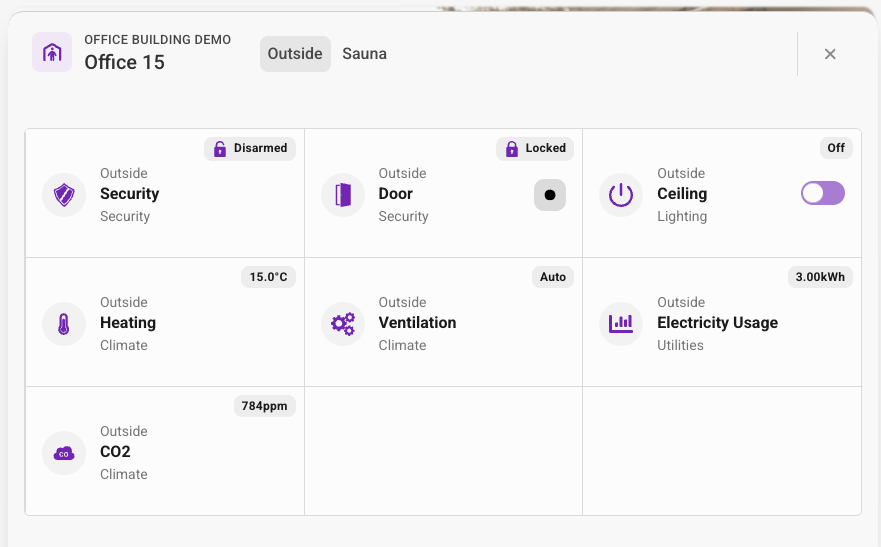Close the Office 15 dialog
The image size is (881, 547).
(x=830, y=54)
